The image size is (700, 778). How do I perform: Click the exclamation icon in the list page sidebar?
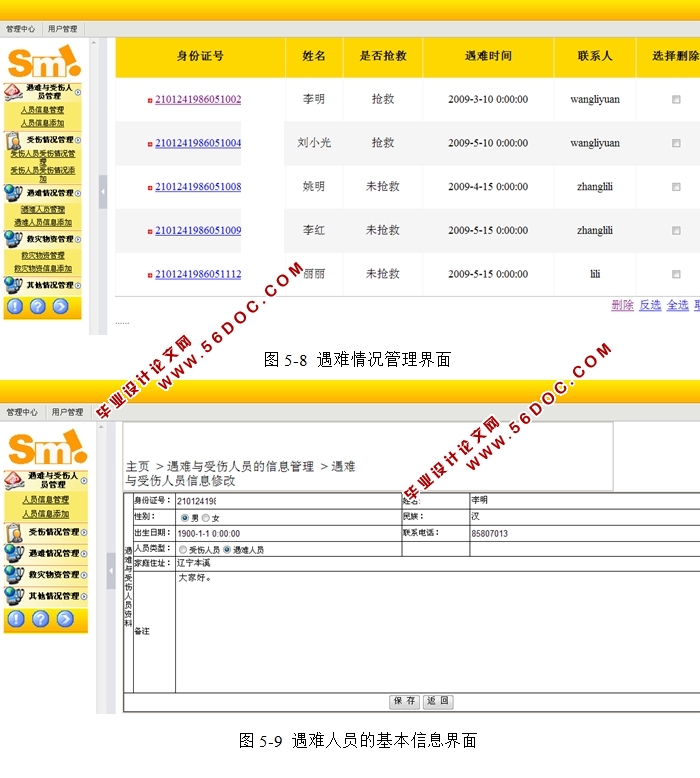pos(15,307)
